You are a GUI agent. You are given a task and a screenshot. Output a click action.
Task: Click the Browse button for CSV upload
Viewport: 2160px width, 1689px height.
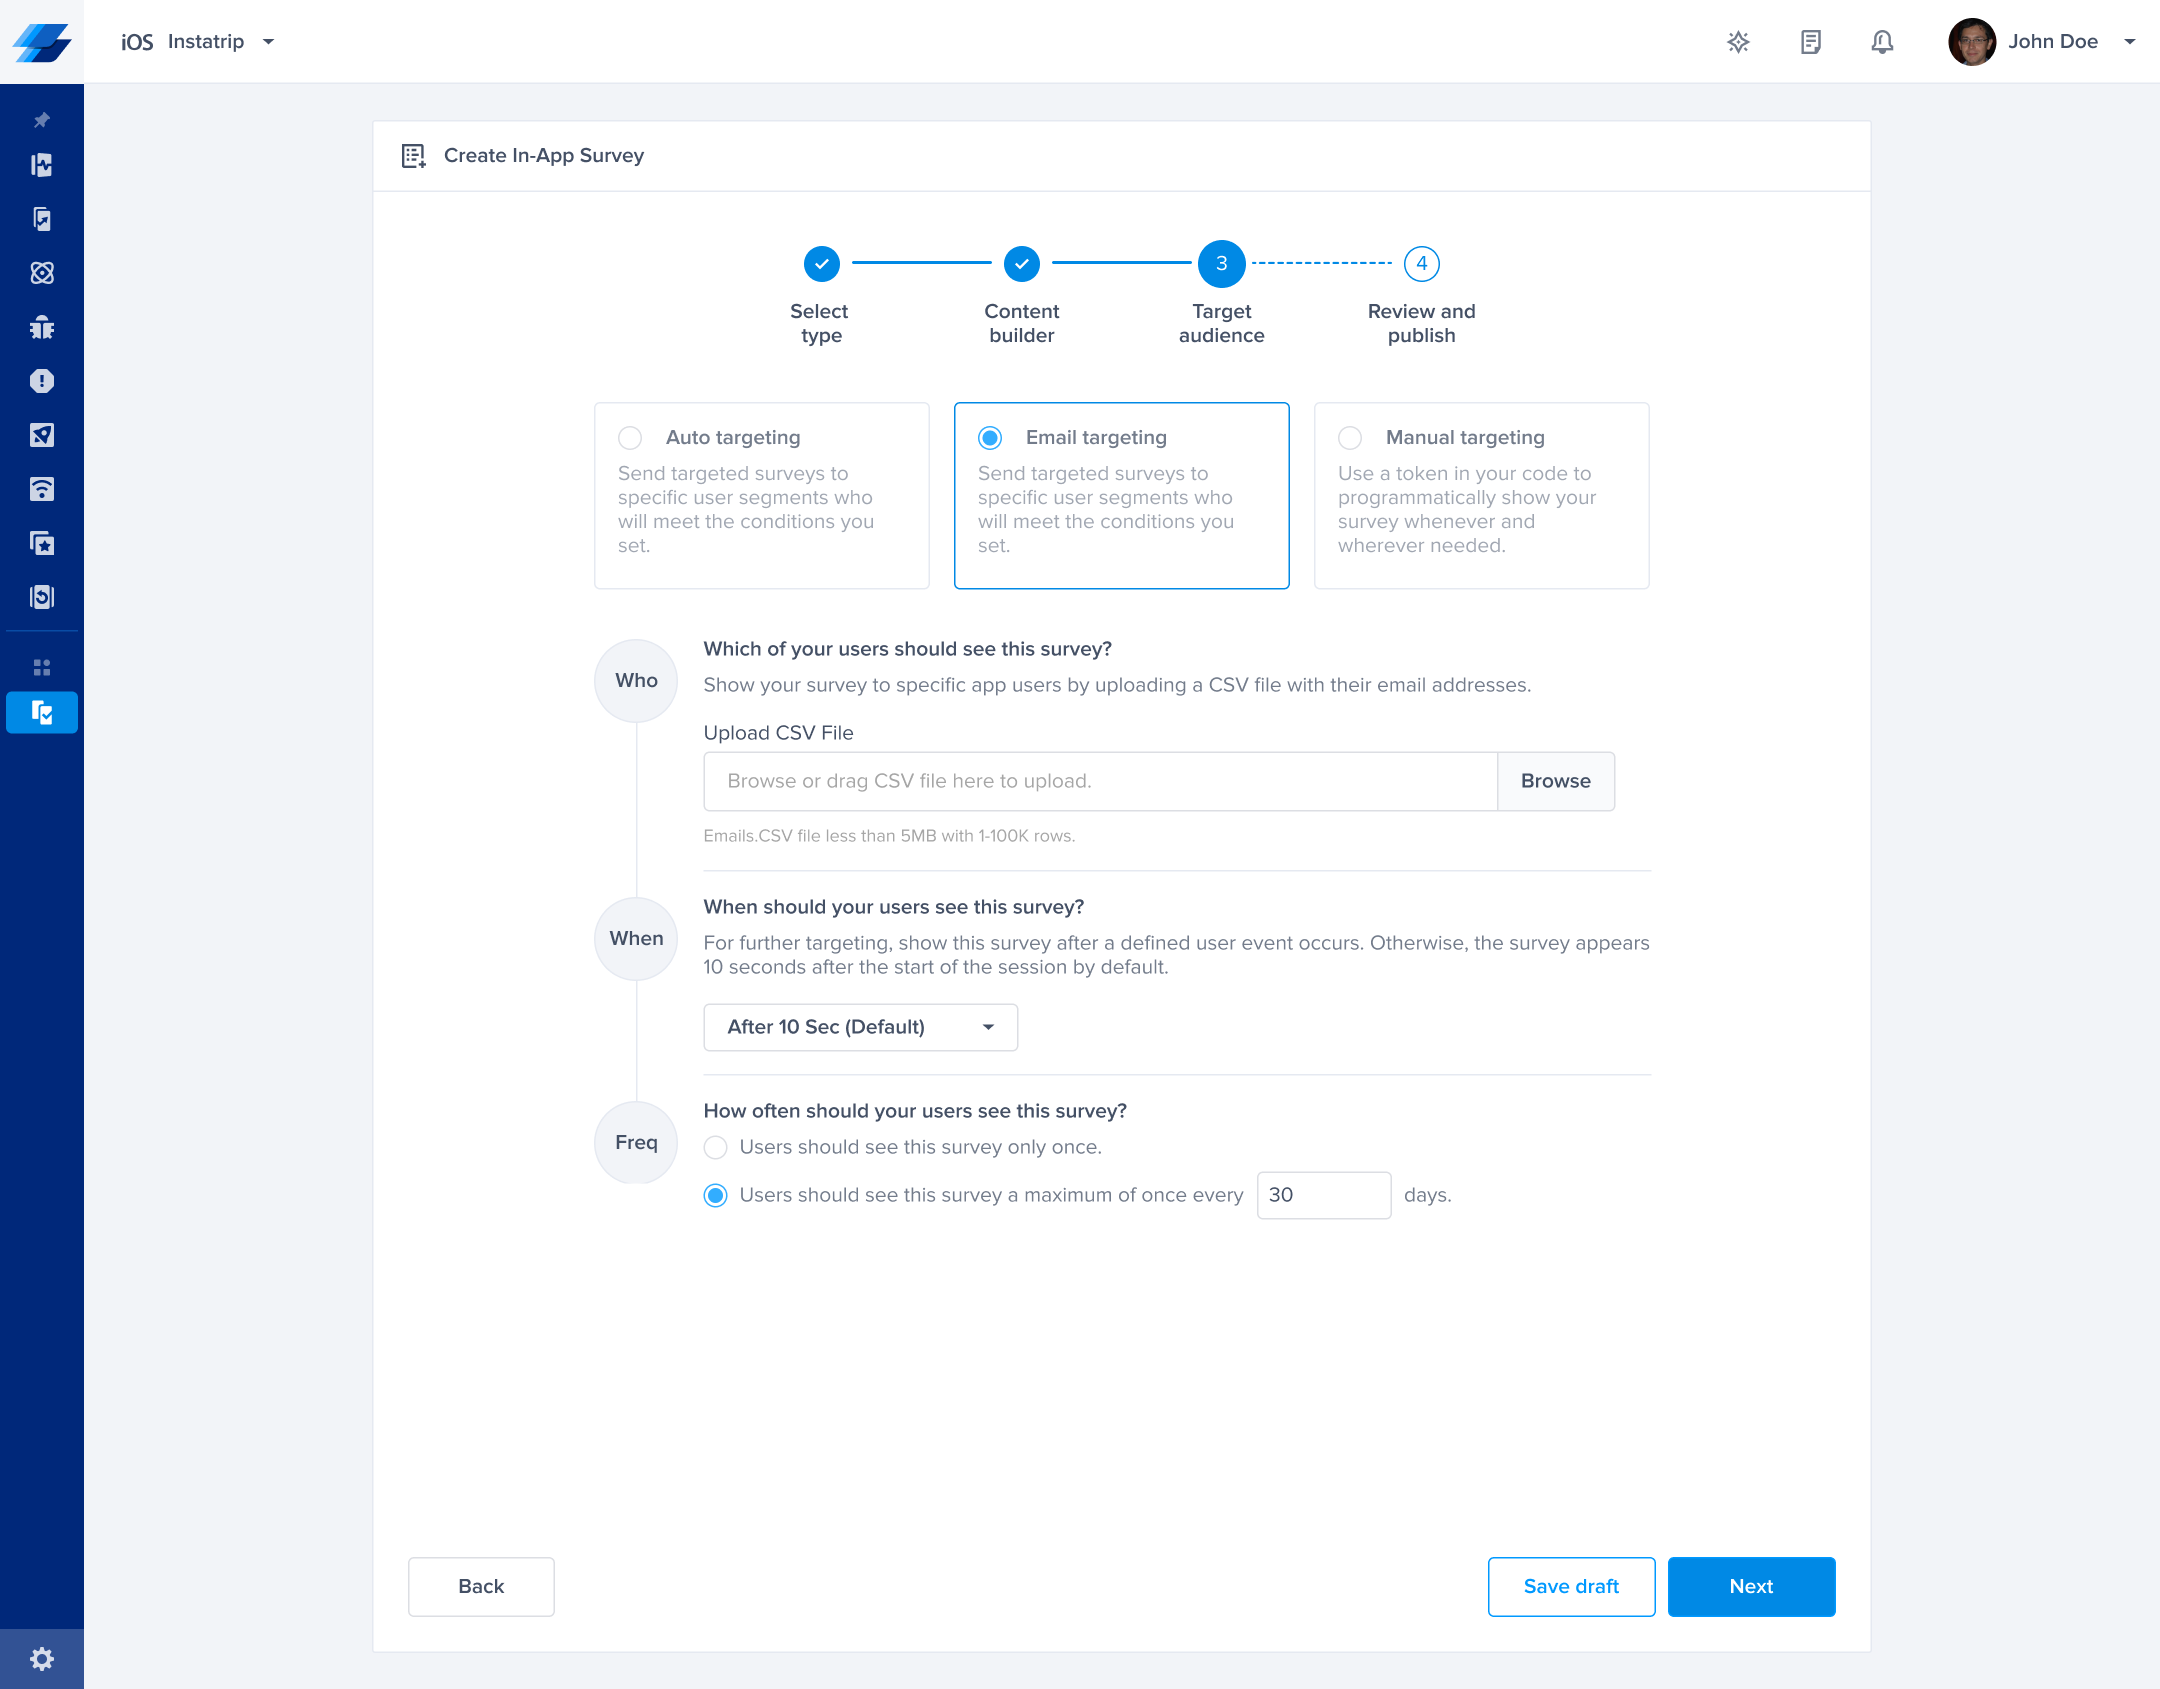tap(1555, 781)
